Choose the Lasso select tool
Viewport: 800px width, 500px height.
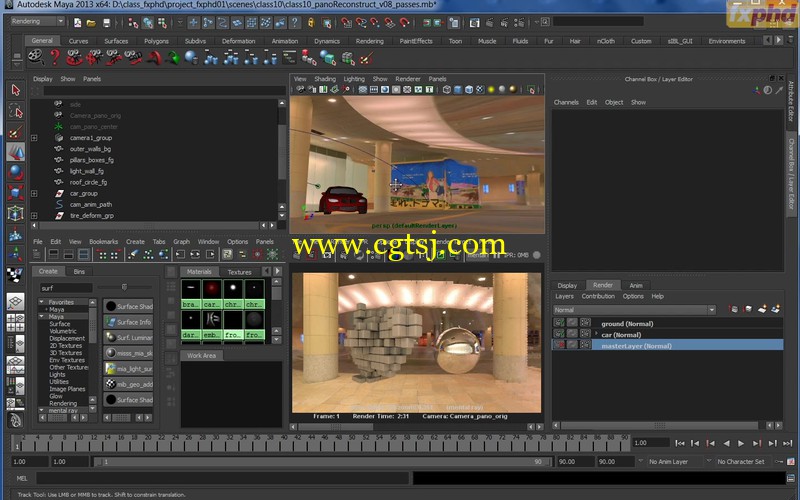click(x=15, y=111)
